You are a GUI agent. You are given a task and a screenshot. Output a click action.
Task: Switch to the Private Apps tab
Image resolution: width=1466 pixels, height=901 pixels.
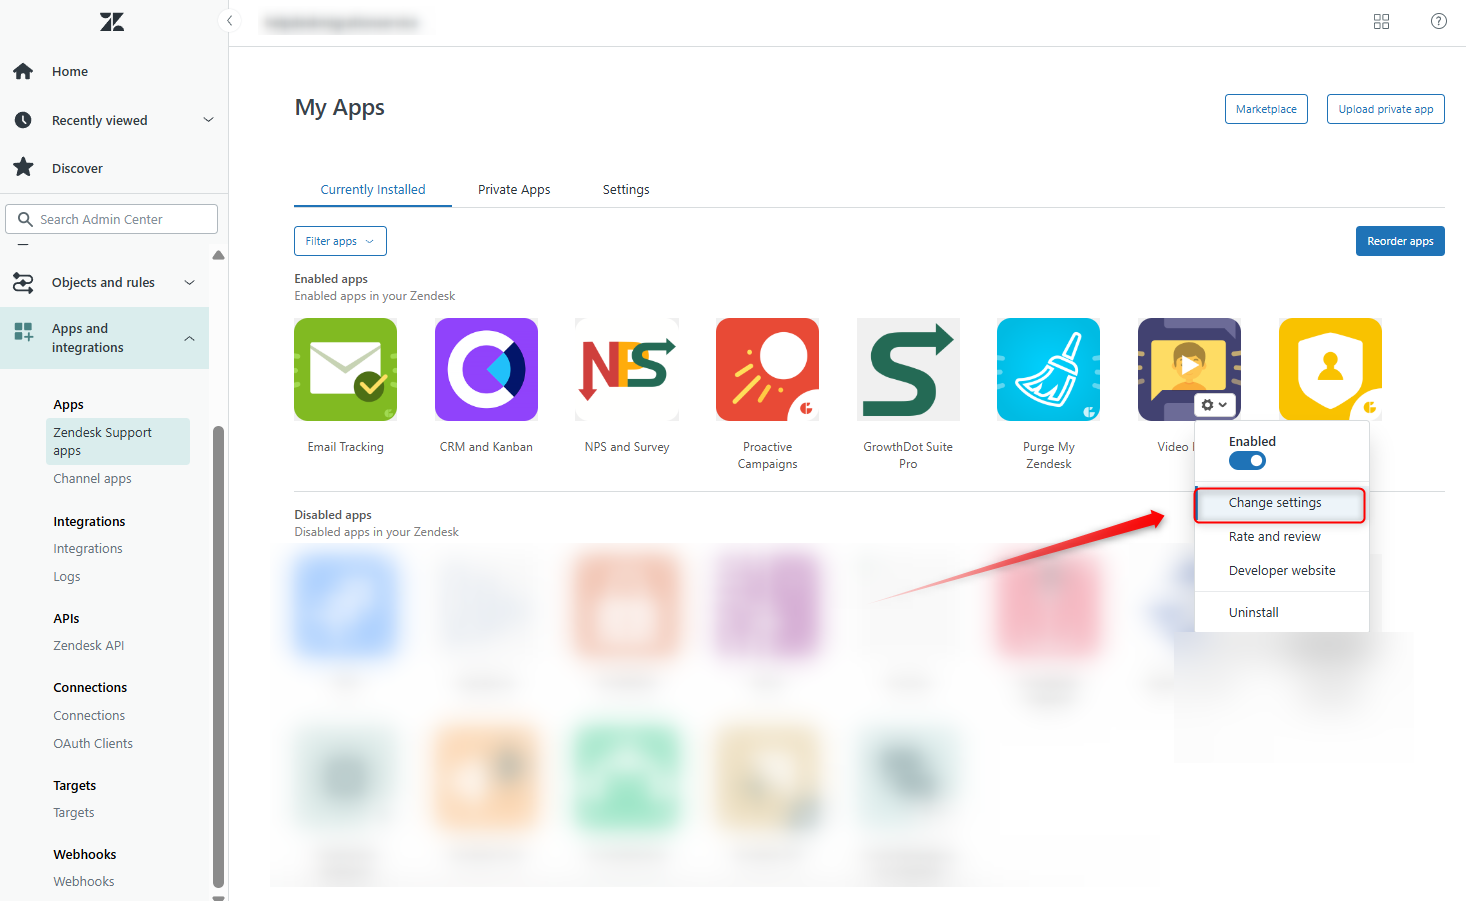click(514, 189)
